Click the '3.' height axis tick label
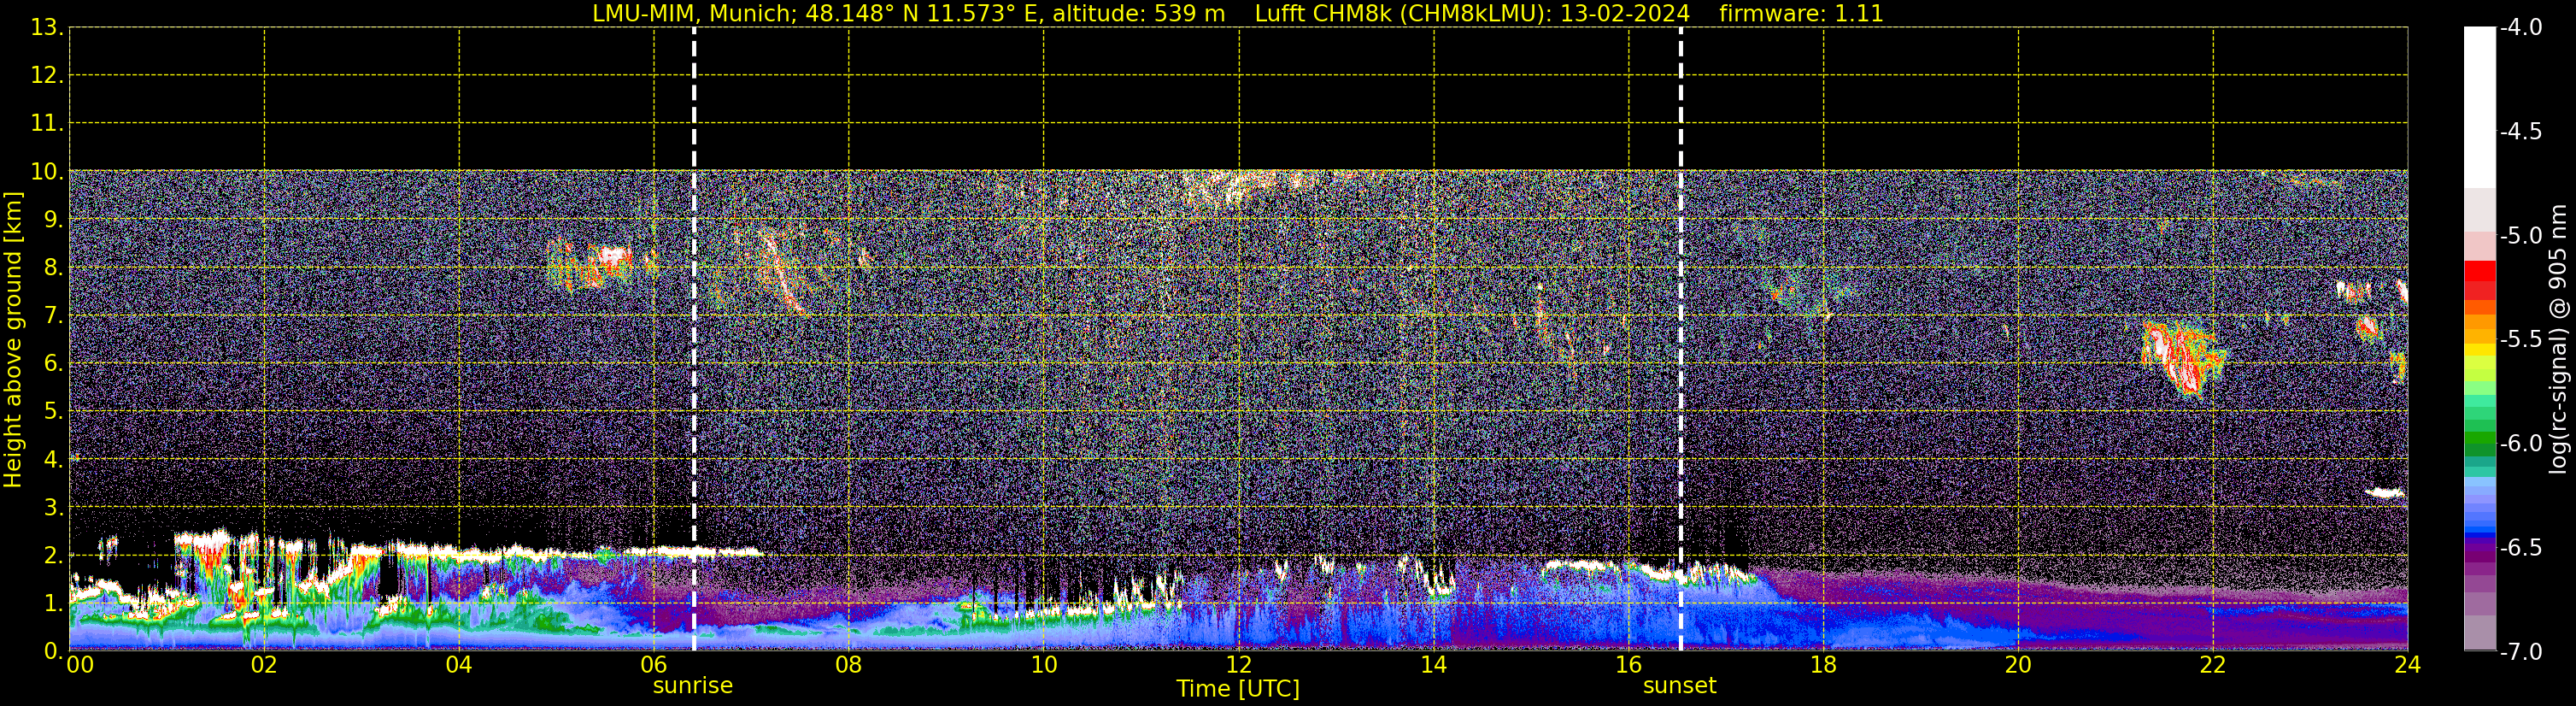The image size is (2576, 706). tap(53, 507)
